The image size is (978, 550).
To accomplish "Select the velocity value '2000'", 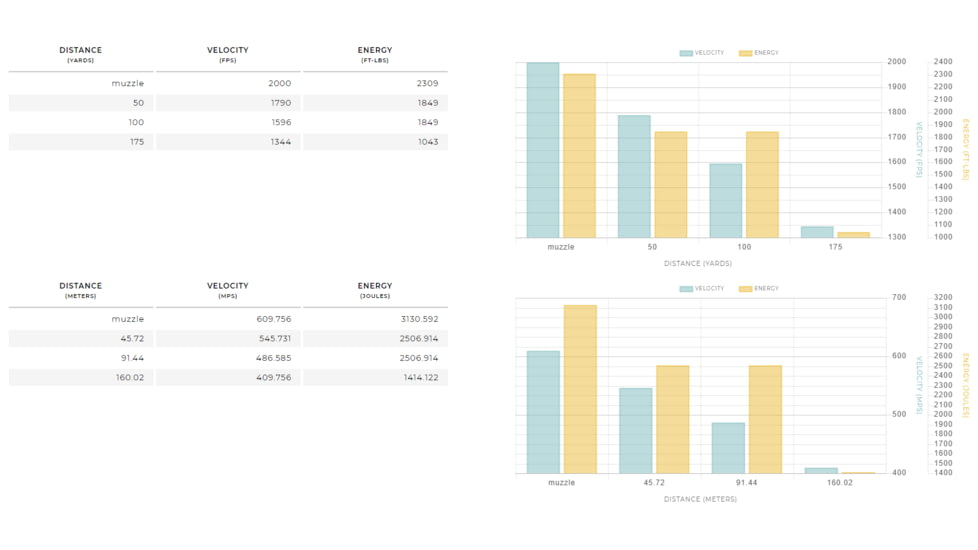I will coord(279,83).
